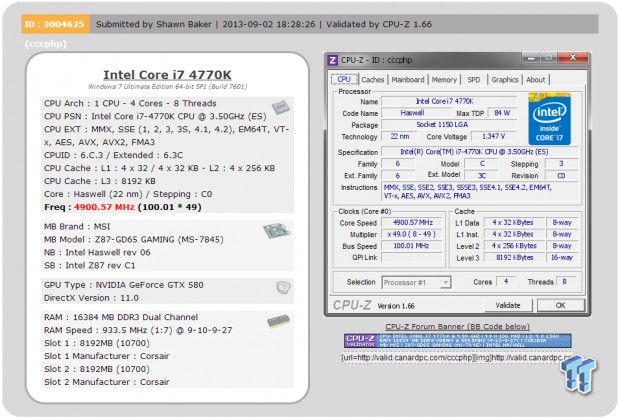The image size is (620, 418).
Task: Switch to the Memory tab
Action: (x=444, y=79)
